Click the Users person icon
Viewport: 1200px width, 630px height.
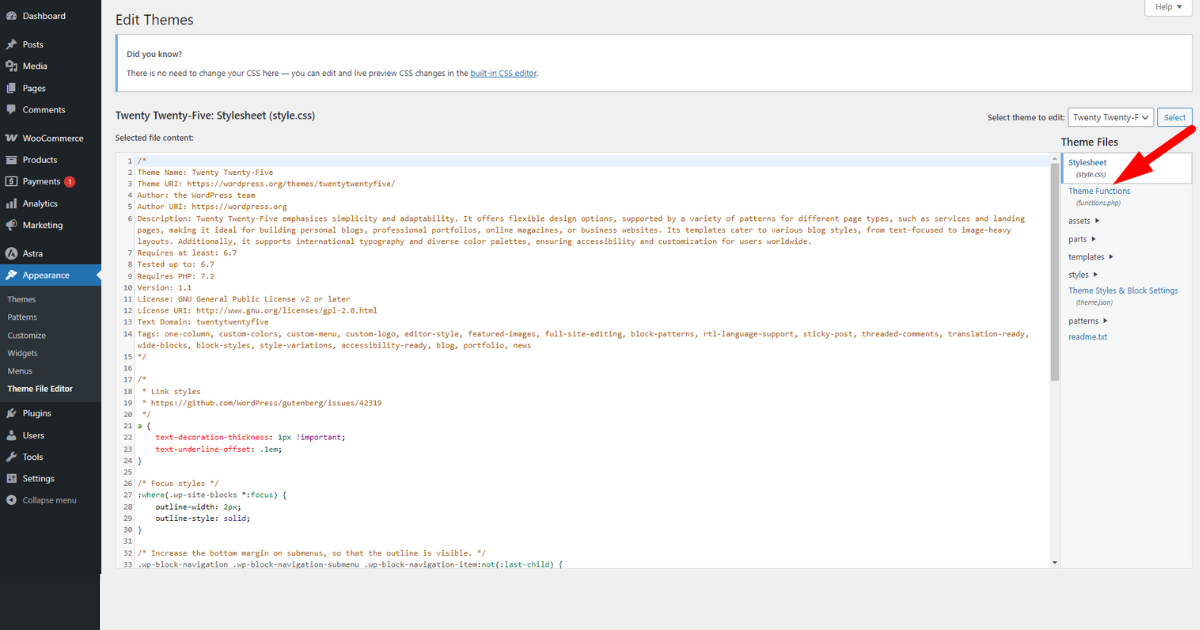pos(11,435)
